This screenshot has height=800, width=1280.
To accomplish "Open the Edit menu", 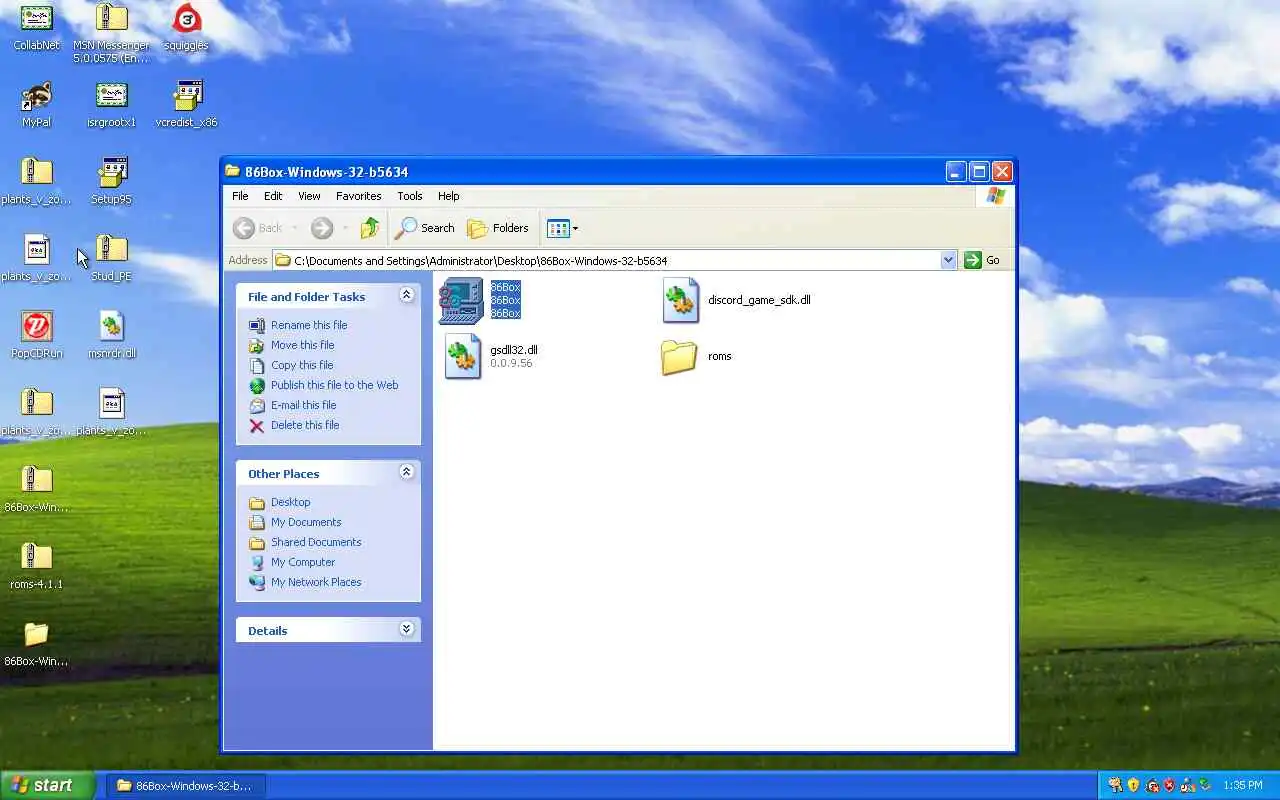I will pyautogui.click(x=273, y=196).
